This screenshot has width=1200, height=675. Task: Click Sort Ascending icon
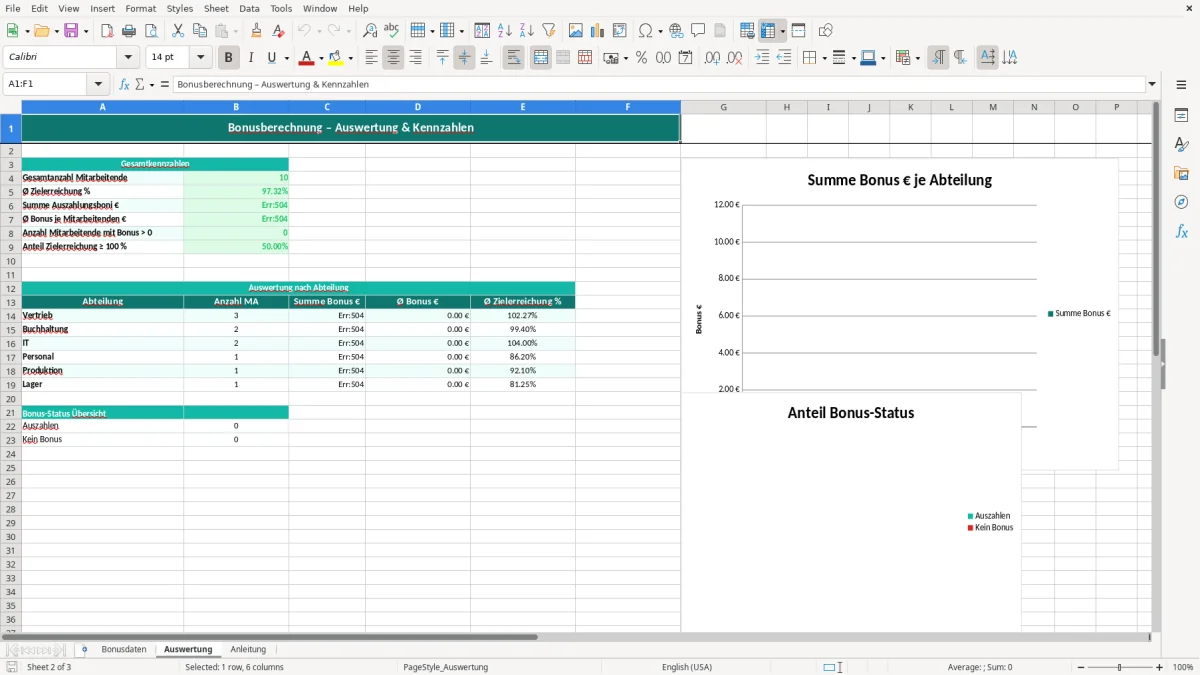pos(504,31)
